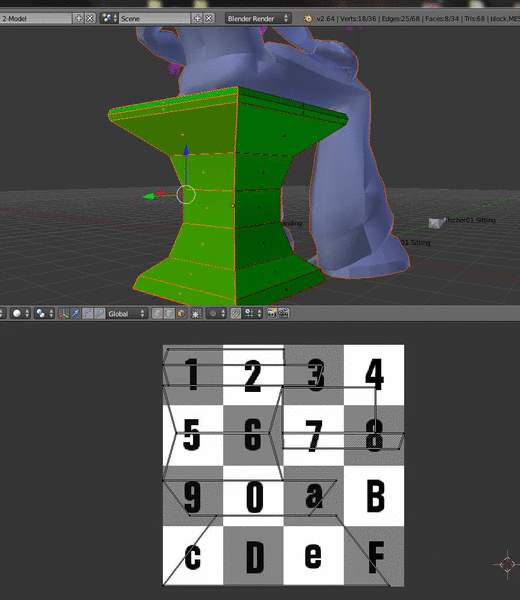Click the green Y-axis manipulator arrow
Viewport: 520px width, 600px height.
pyautogui.click(x=147, y=197)
